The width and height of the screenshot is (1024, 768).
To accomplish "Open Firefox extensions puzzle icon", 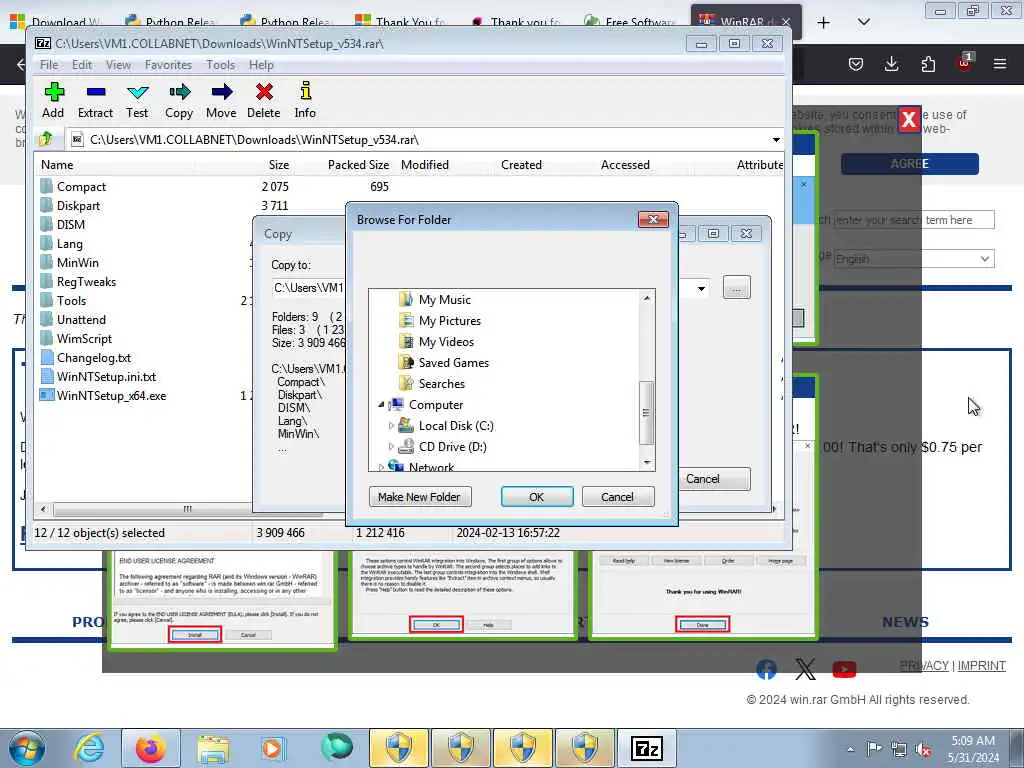I will point(928,63).
